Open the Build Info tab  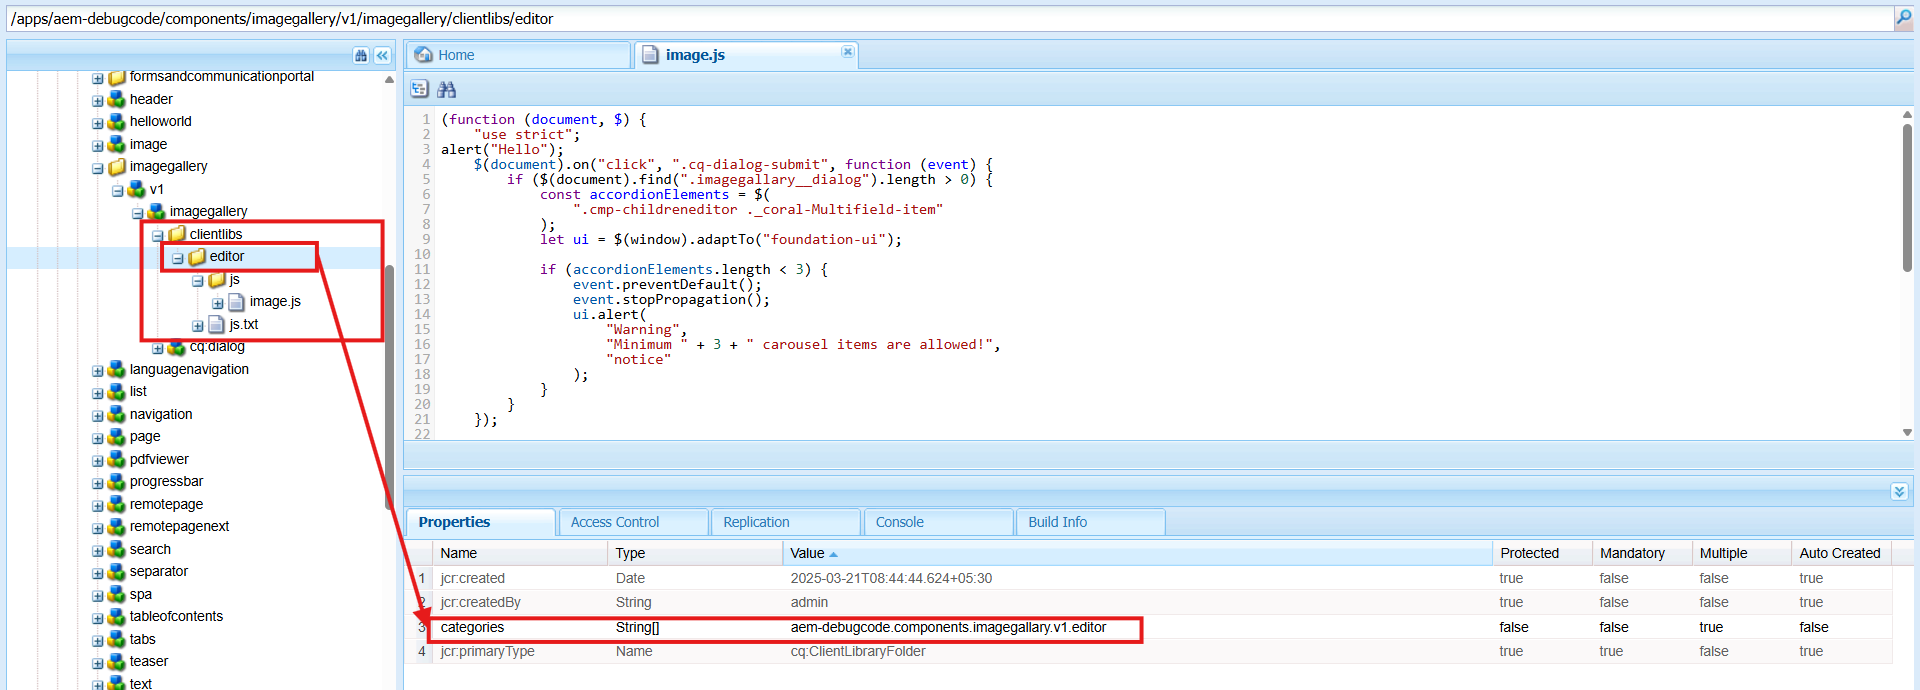(1057, 522)
